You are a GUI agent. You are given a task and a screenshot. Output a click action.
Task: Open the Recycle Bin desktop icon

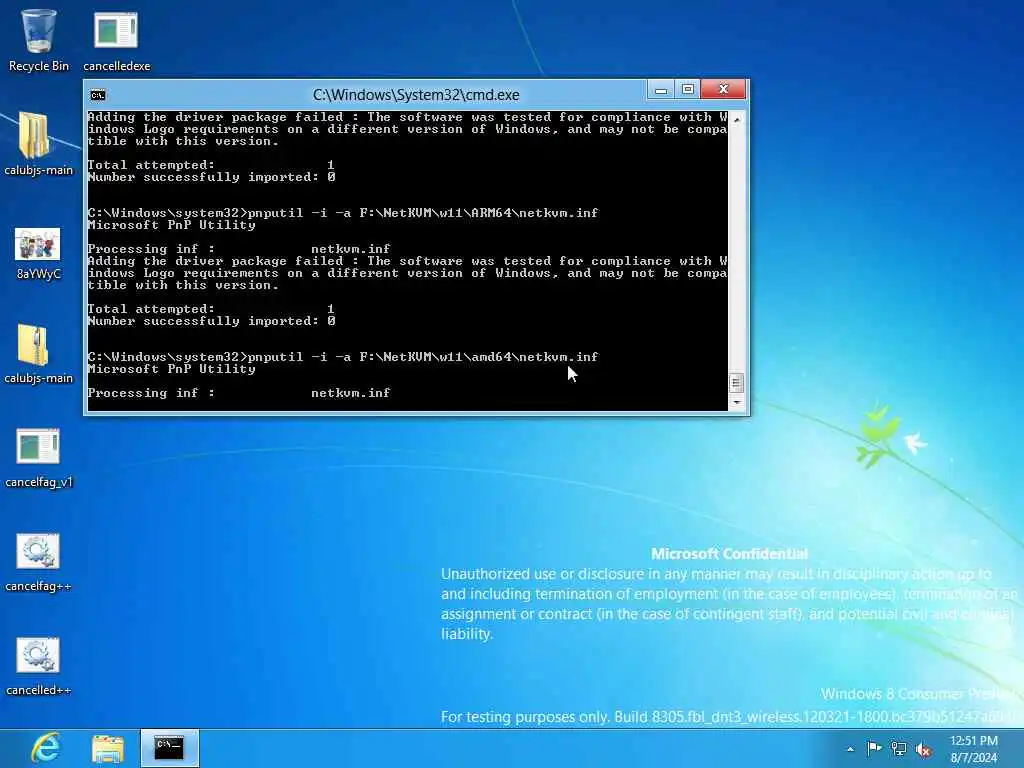click(39, 40)
